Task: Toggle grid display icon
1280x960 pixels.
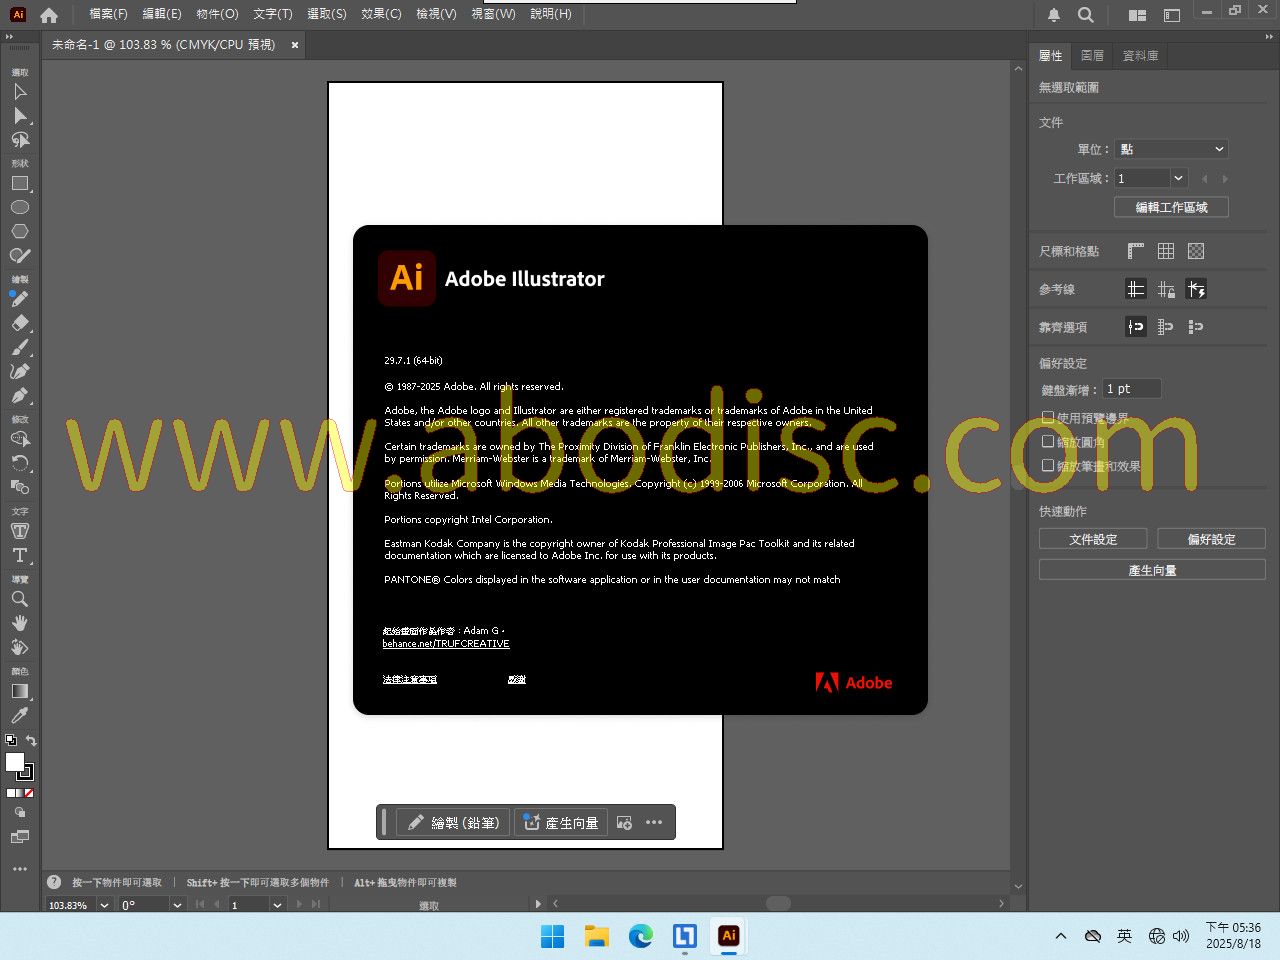Action: (x=1166, y=251)
